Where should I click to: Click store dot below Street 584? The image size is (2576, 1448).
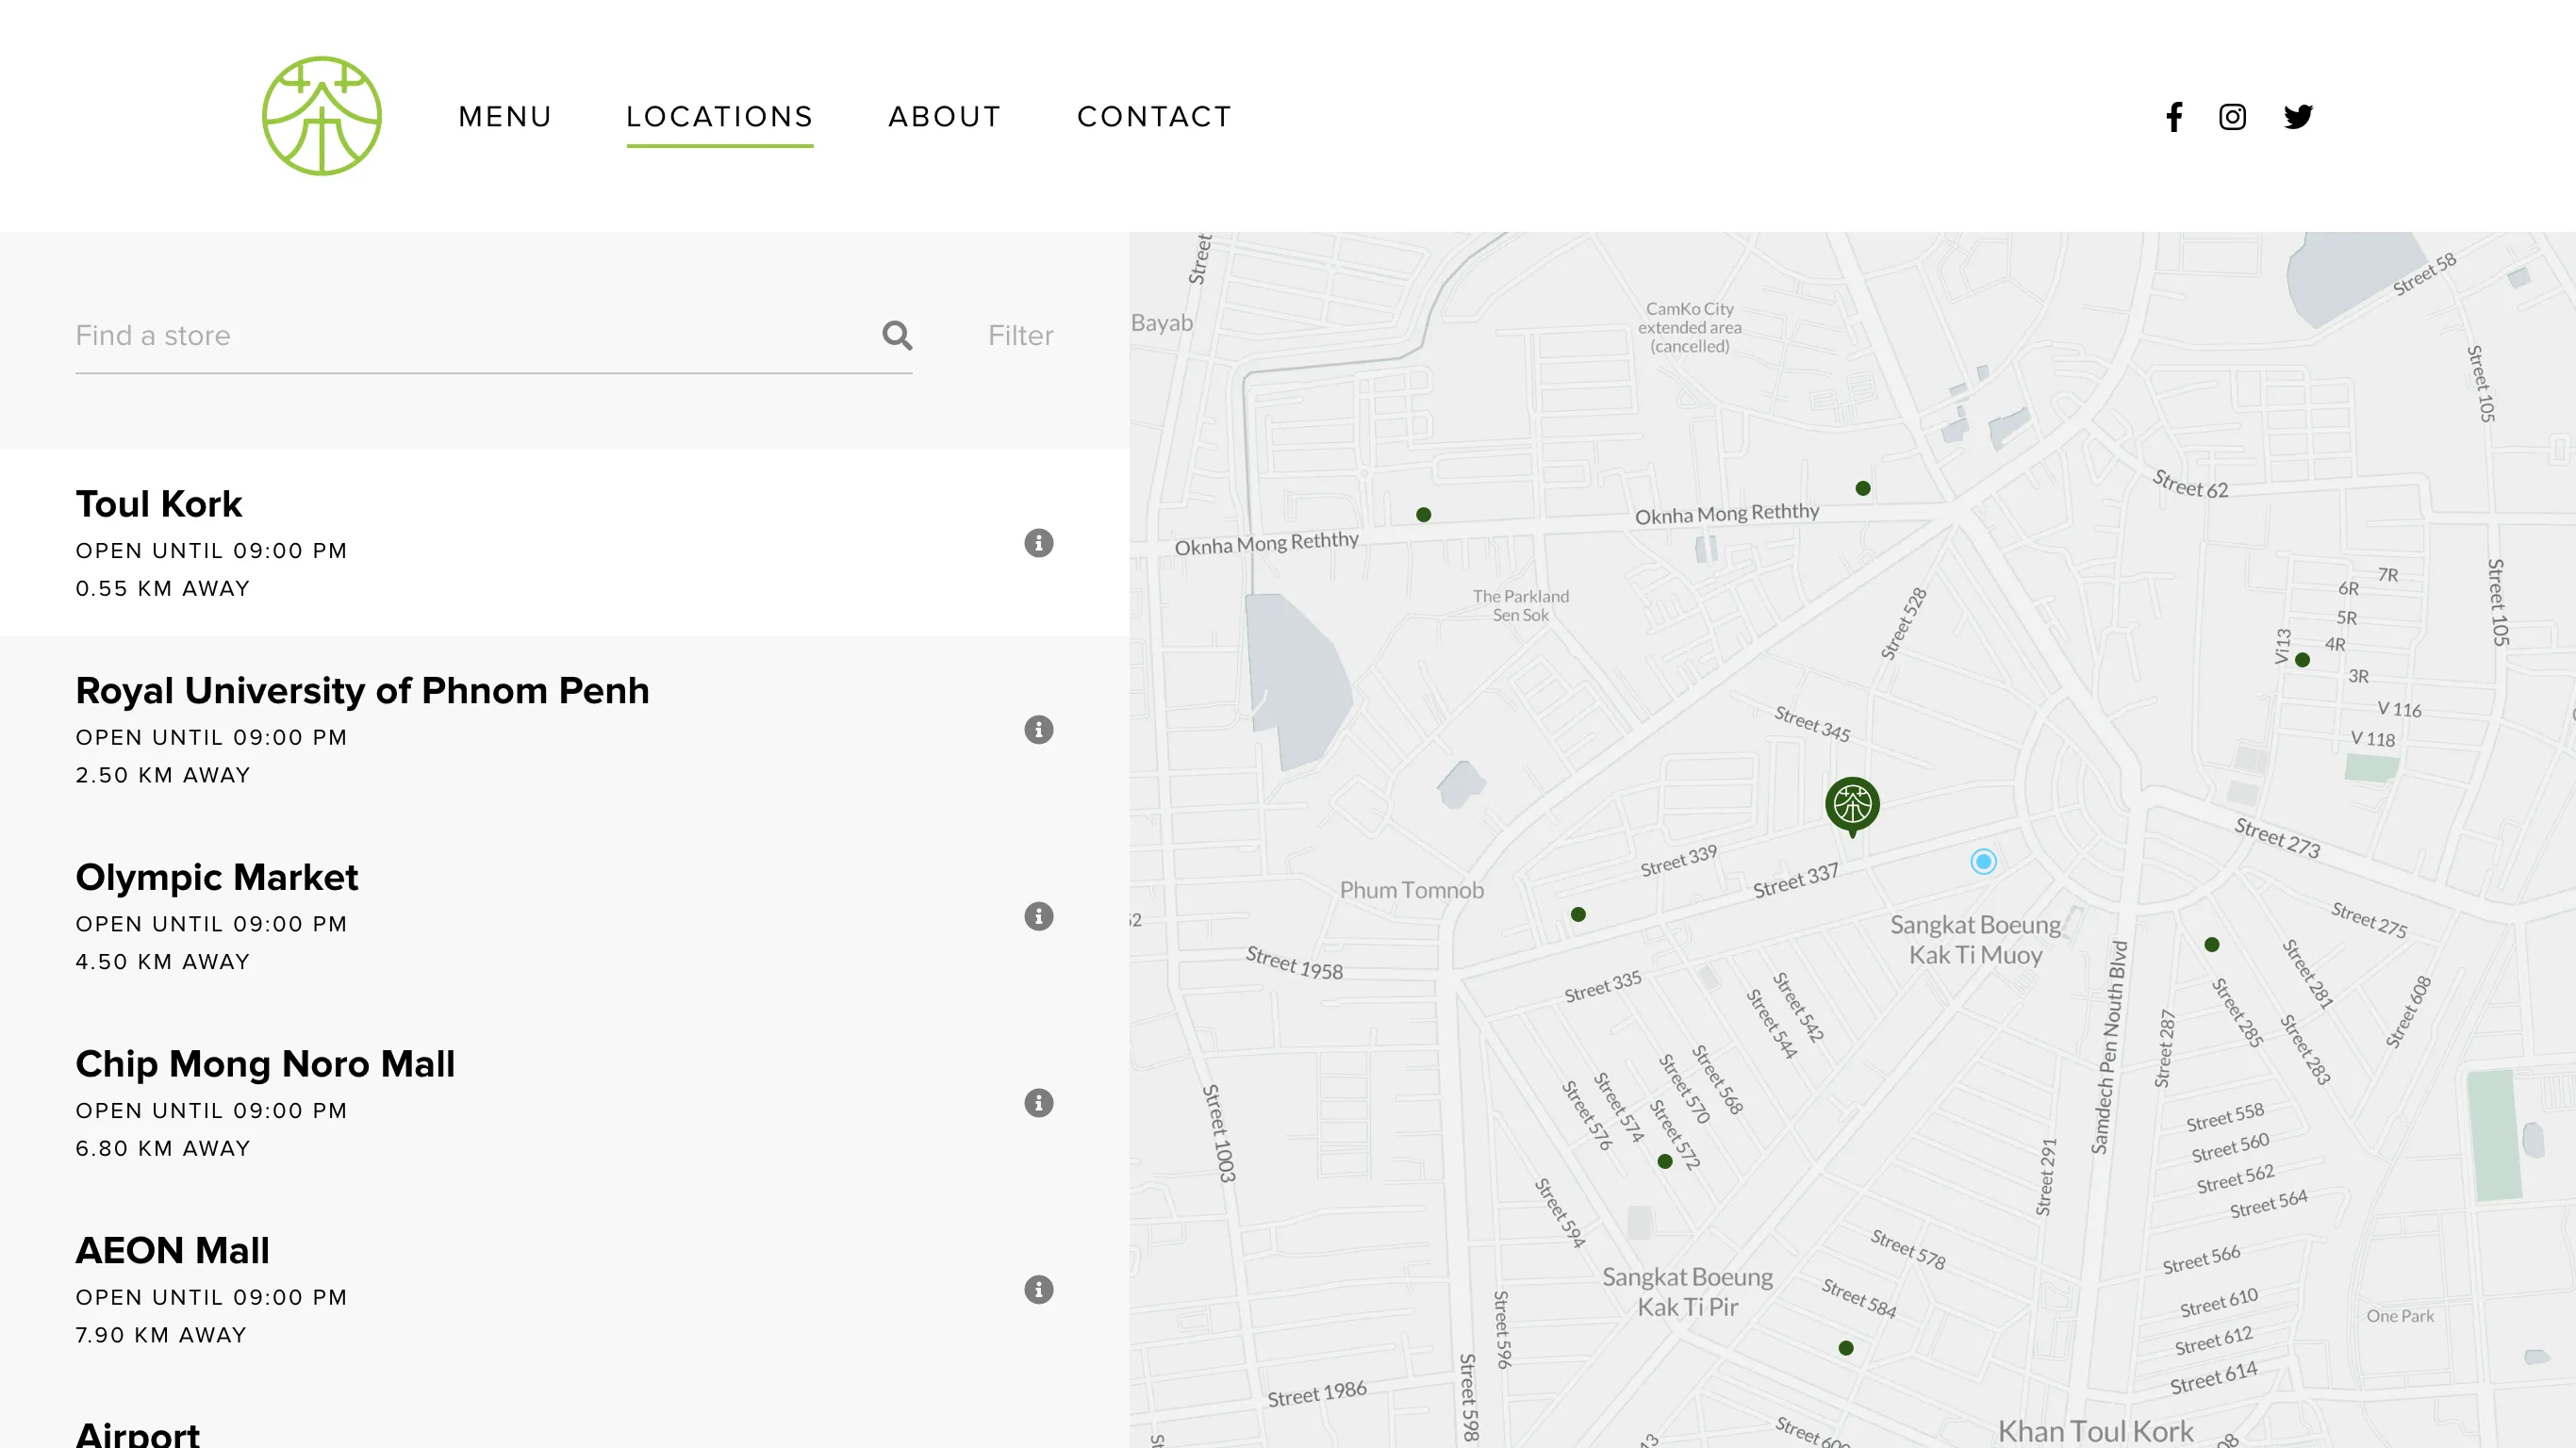pyautogui.click(x=1846, y=1349)
